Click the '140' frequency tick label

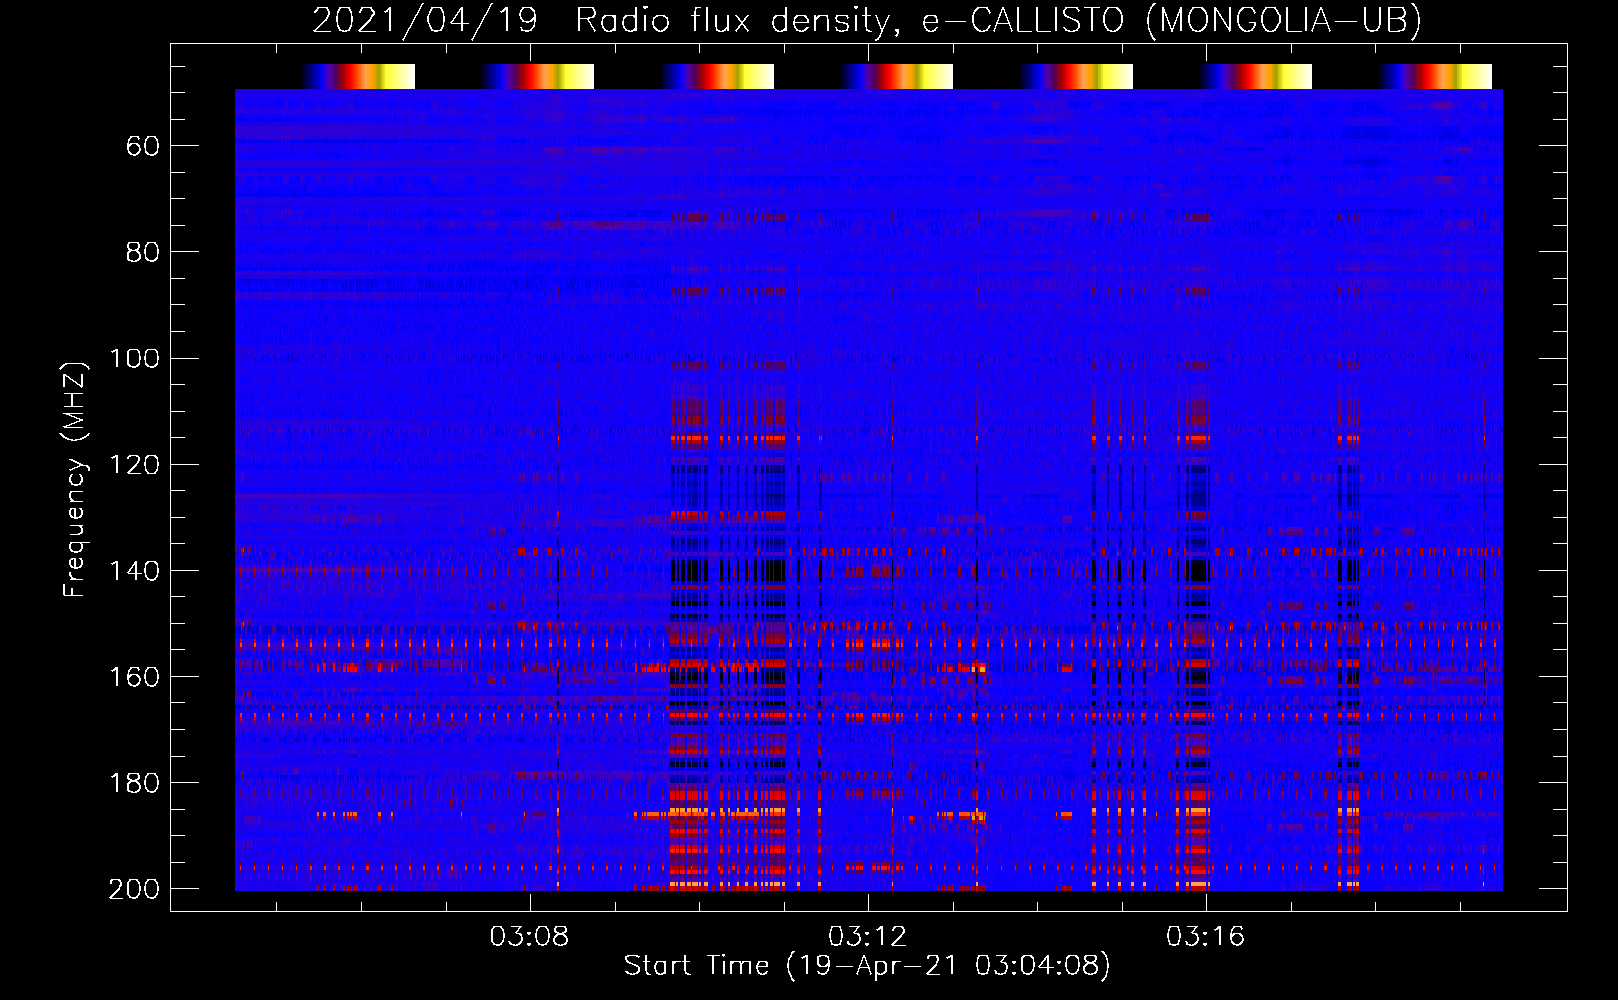point(134,571)
